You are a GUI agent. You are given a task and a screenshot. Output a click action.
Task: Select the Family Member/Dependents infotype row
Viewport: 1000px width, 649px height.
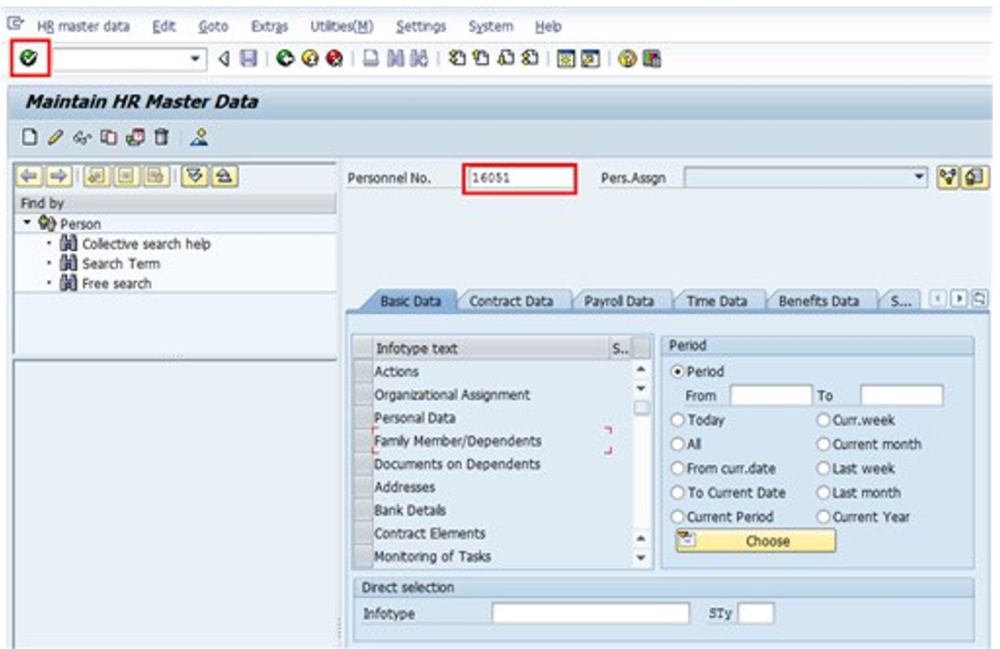pos(492,441)
